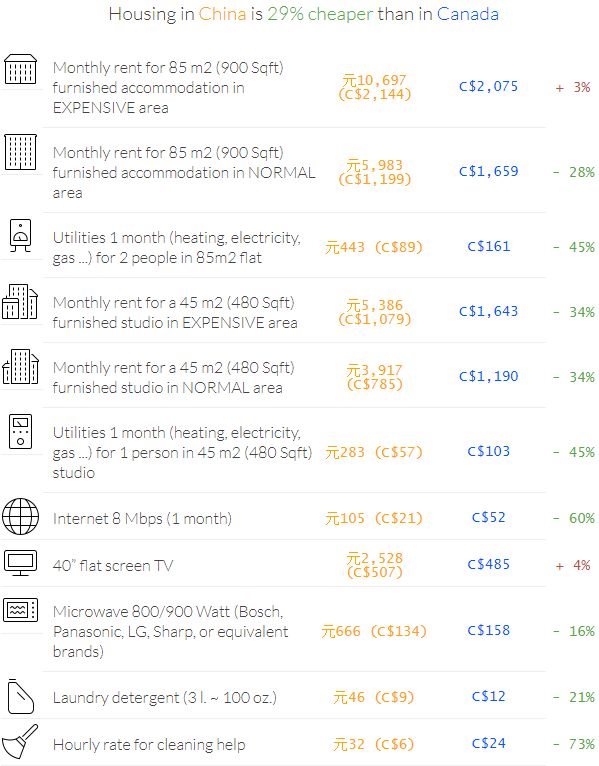Click the China price 元5,983 for normal area

point(375,165)
